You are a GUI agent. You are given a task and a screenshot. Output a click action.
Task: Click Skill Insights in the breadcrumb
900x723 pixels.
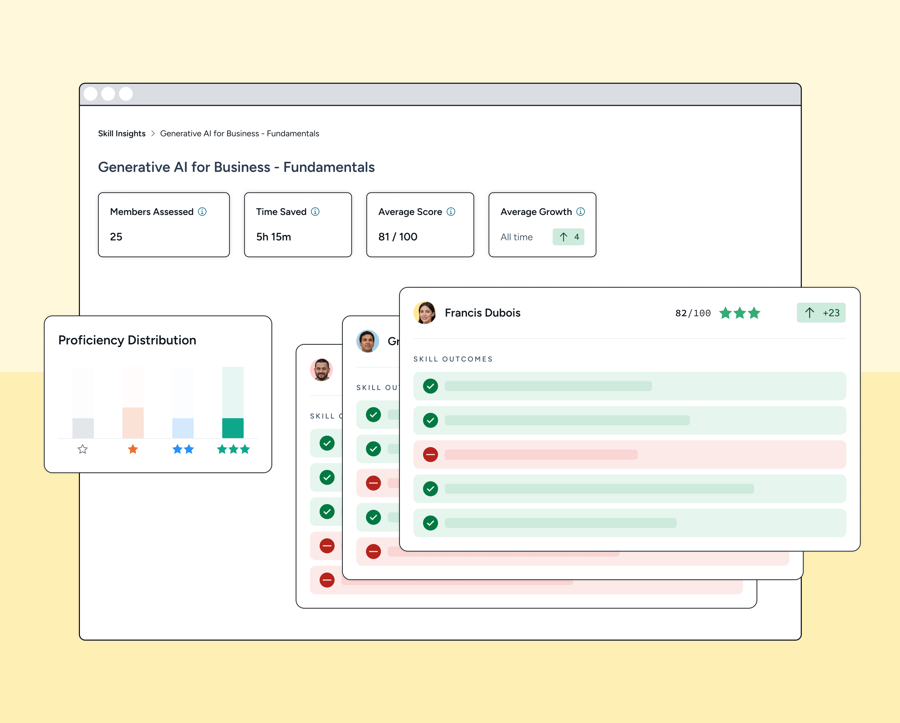pos(121,133)
